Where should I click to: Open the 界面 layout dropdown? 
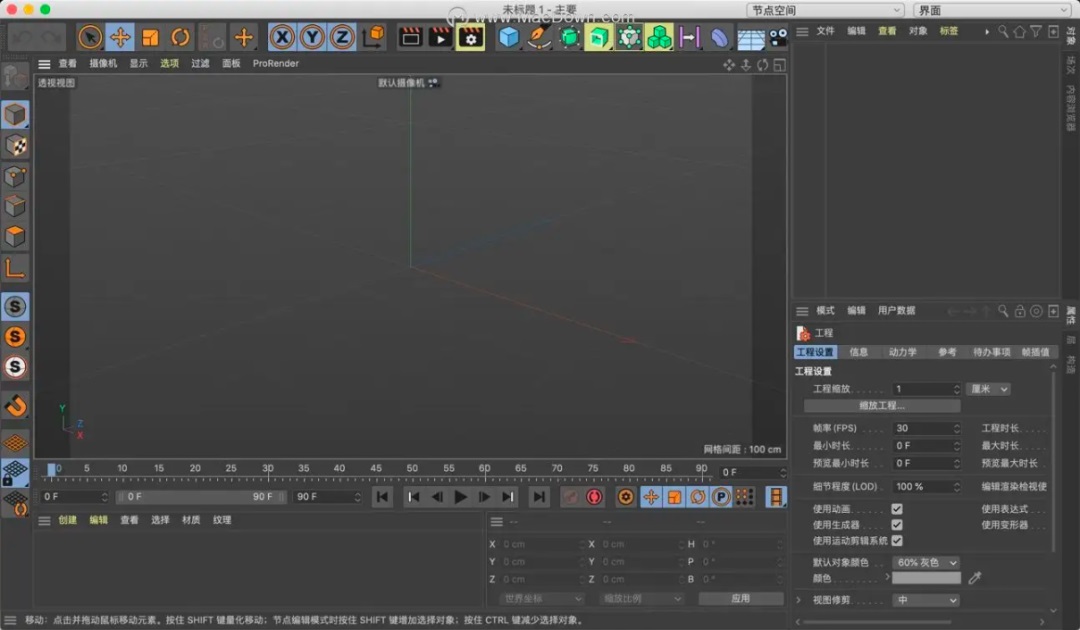[x=993, y=10]
